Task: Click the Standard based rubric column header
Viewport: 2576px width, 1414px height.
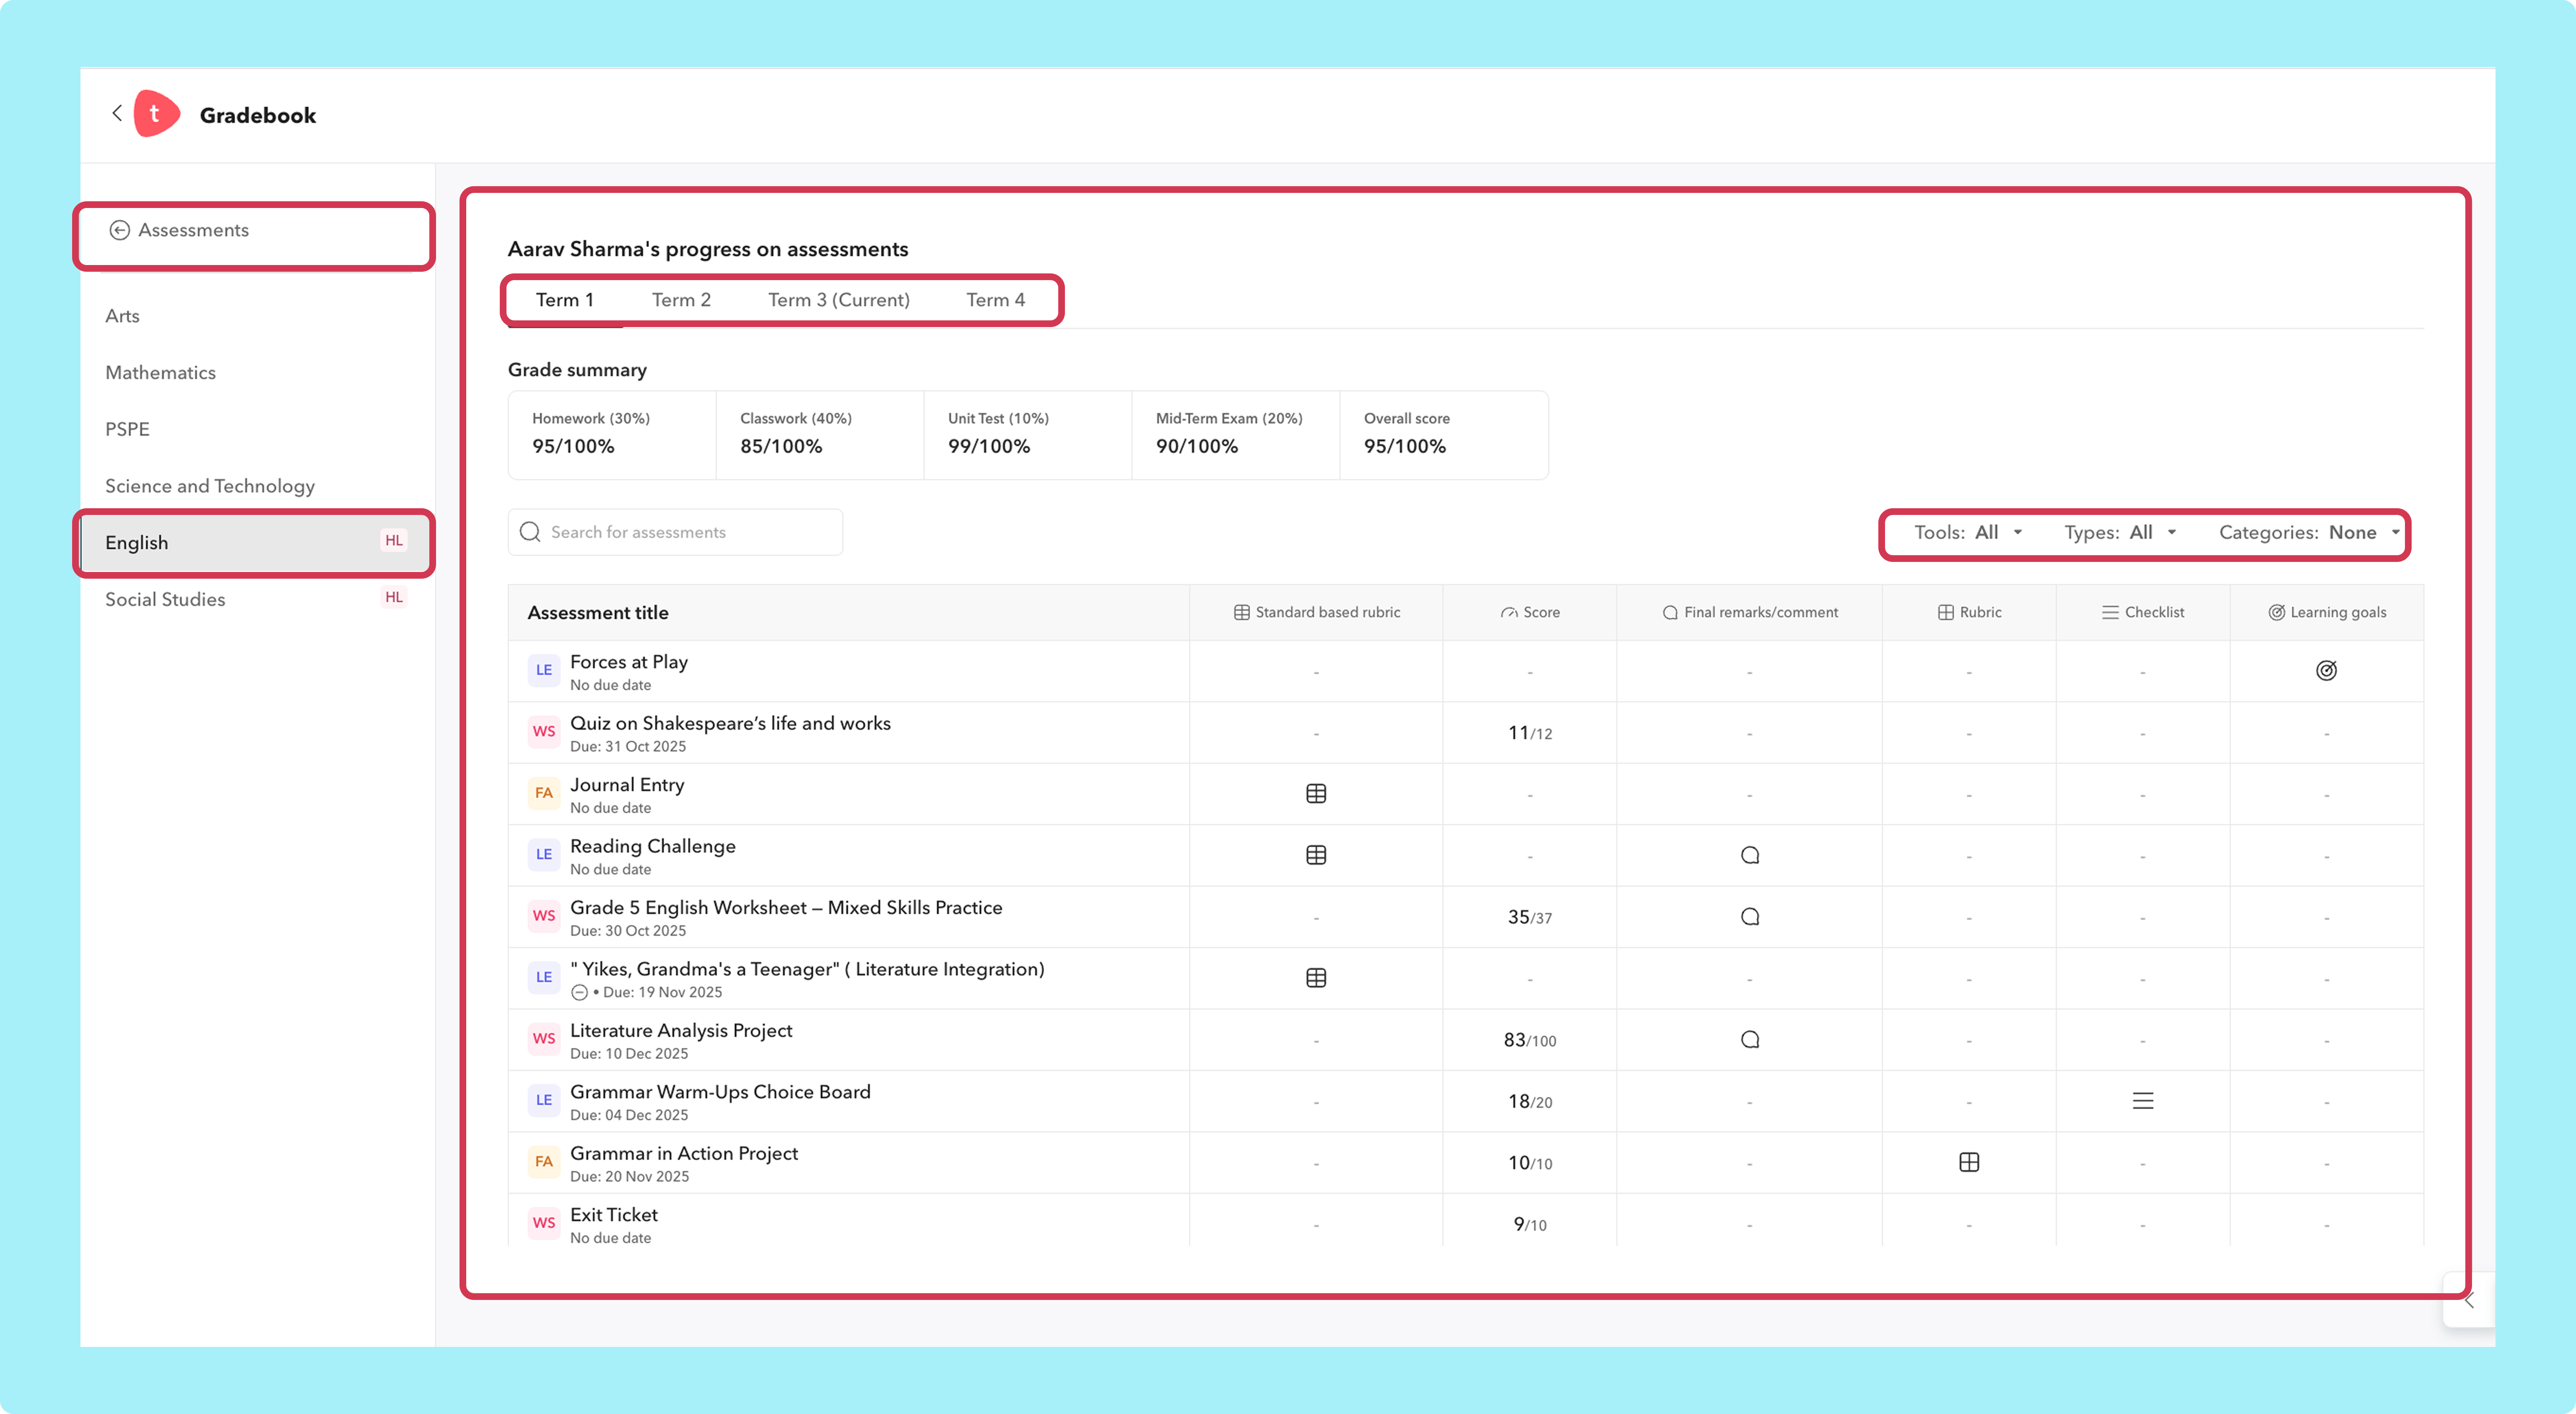Action: [1316, 612]
